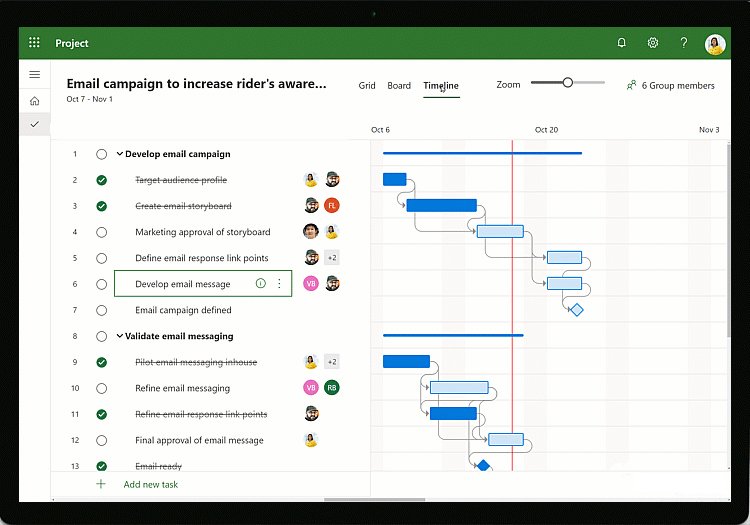Viewport: 750px width, 525px height.
Task: Uncheck the Target audience profile task
Action: [101, 180]
